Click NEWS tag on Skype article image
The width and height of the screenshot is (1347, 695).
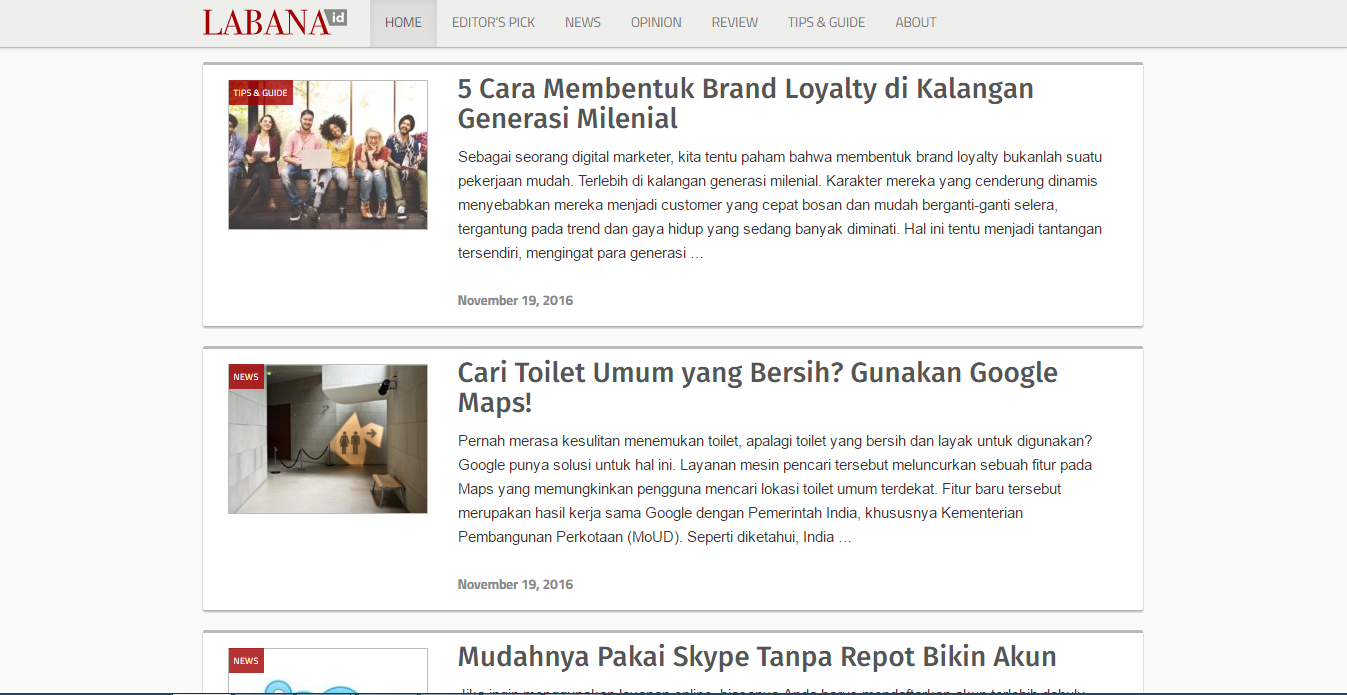pos(246,661)
